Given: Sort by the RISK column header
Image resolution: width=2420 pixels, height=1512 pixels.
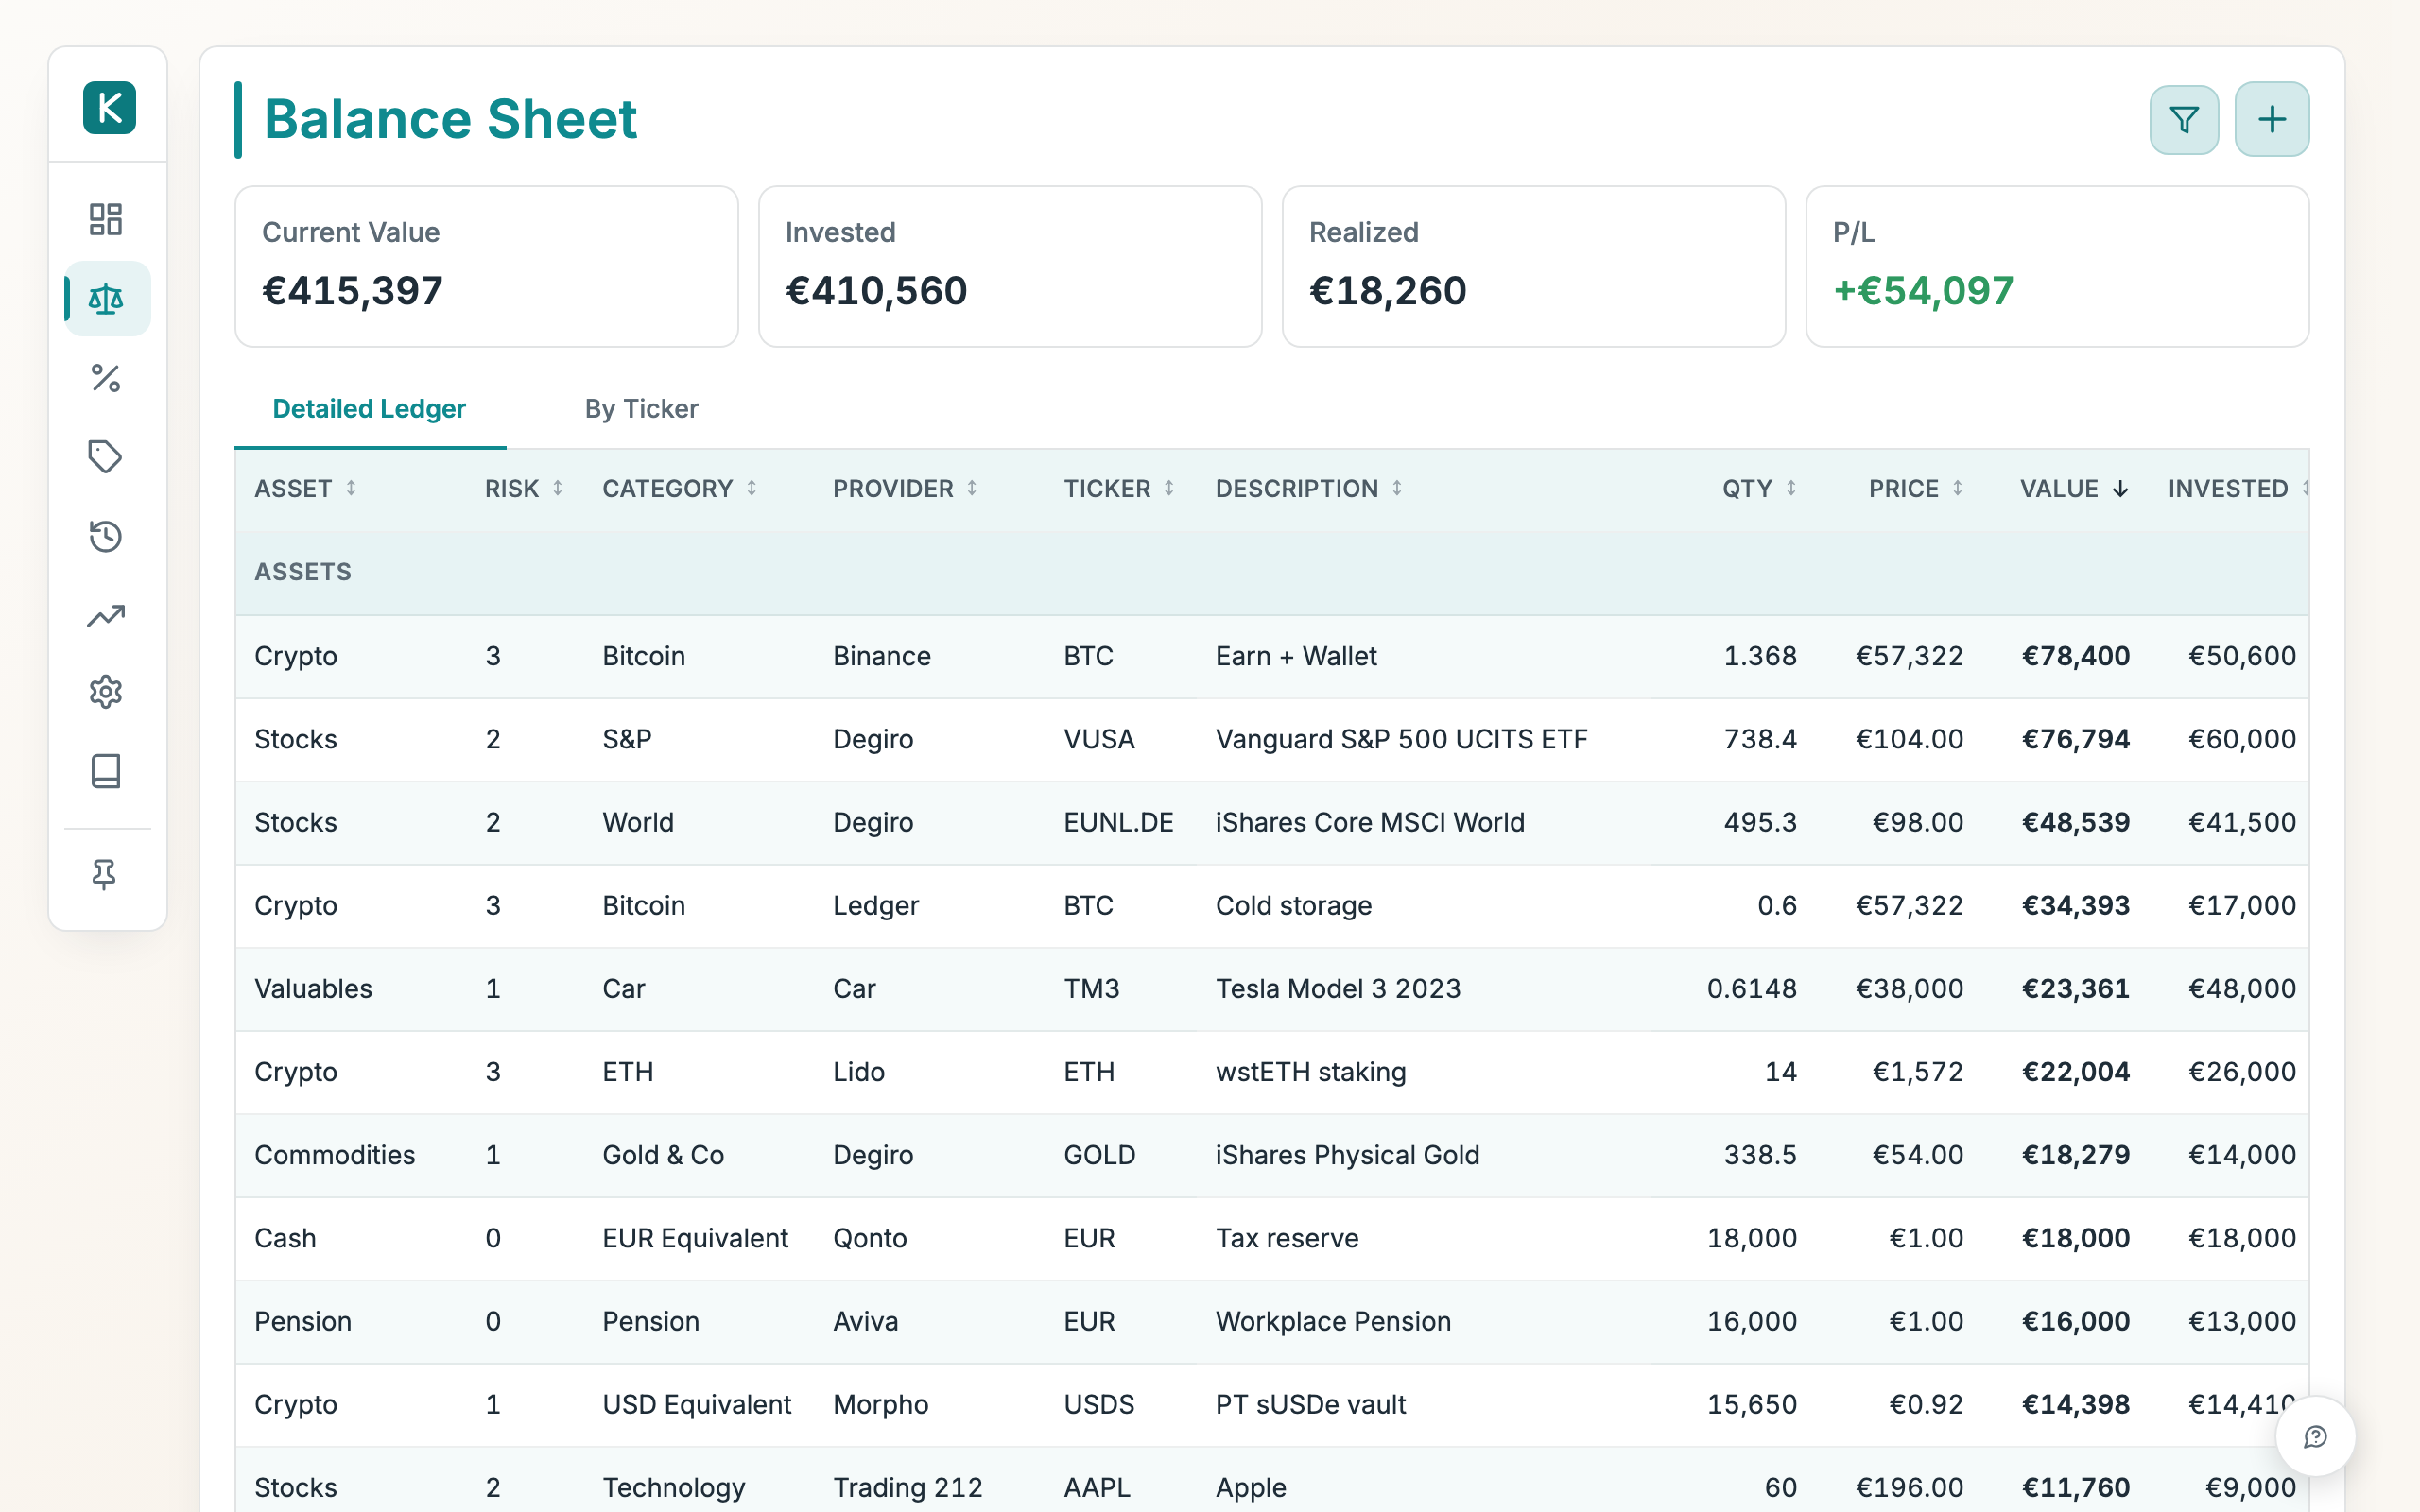Looking at the screenshot, I should coord(524,489).
